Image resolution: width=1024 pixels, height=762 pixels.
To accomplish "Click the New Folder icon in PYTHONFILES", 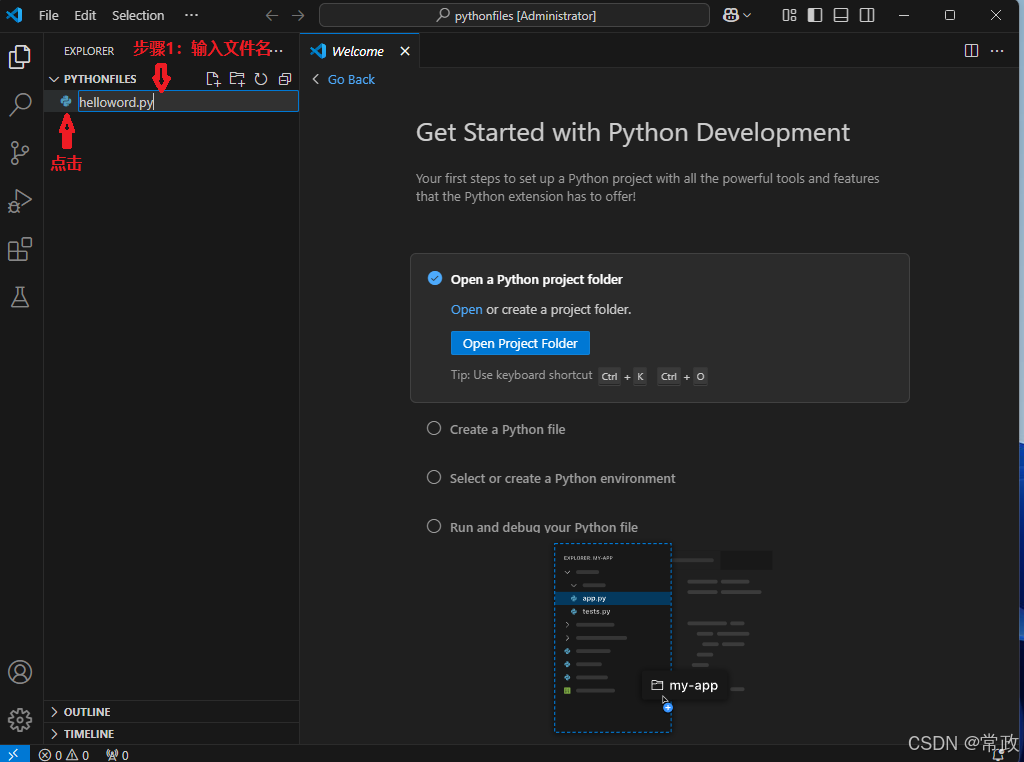I will (237, 79).
